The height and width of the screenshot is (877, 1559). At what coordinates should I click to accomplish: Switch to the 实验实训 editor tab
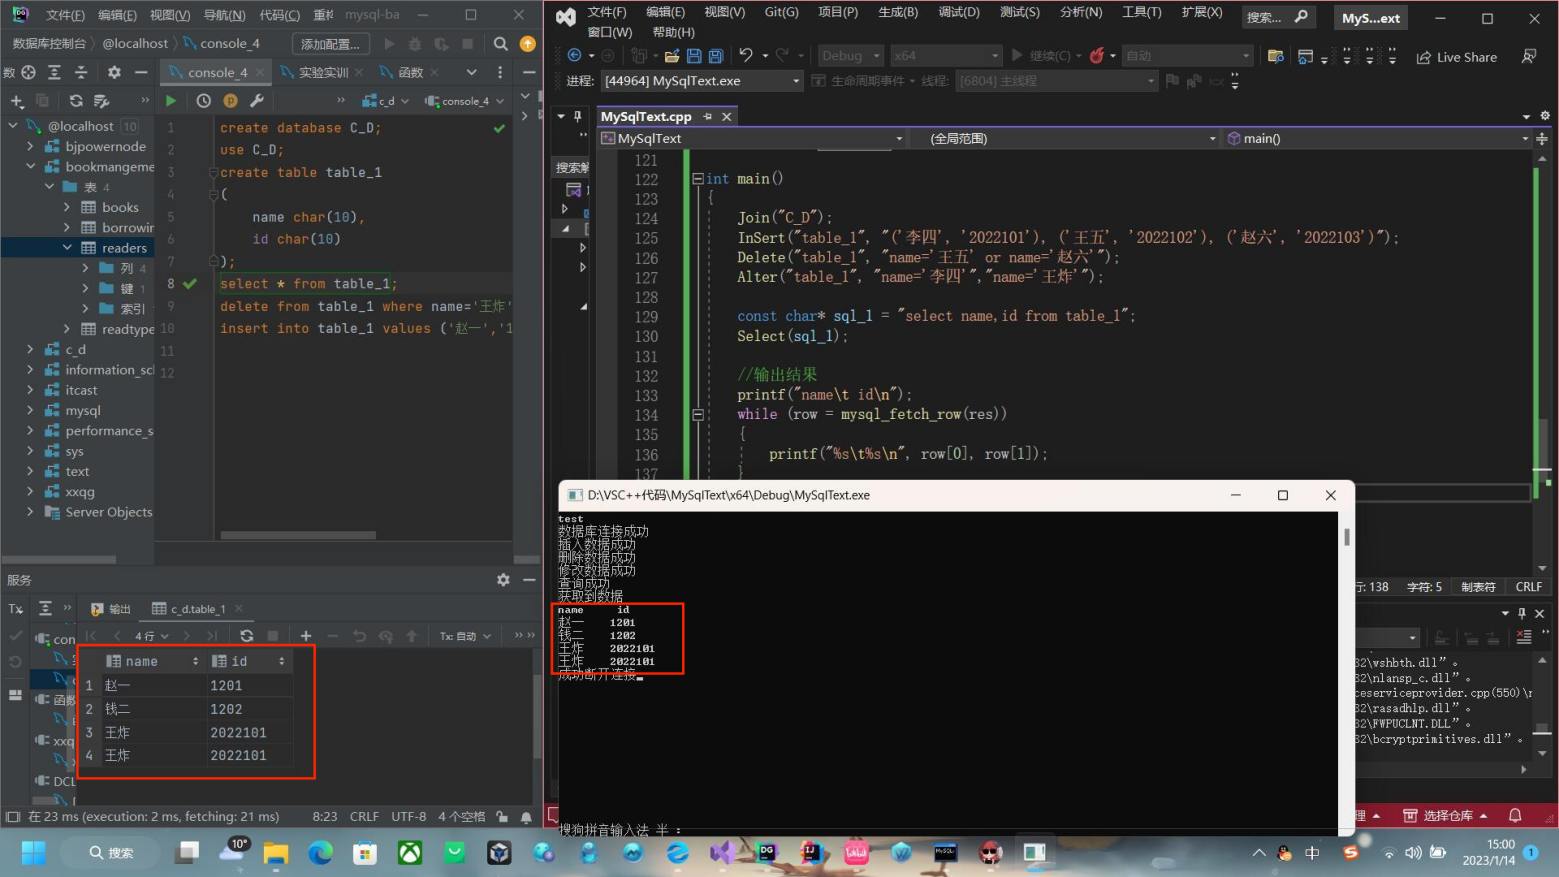[323, 72]
